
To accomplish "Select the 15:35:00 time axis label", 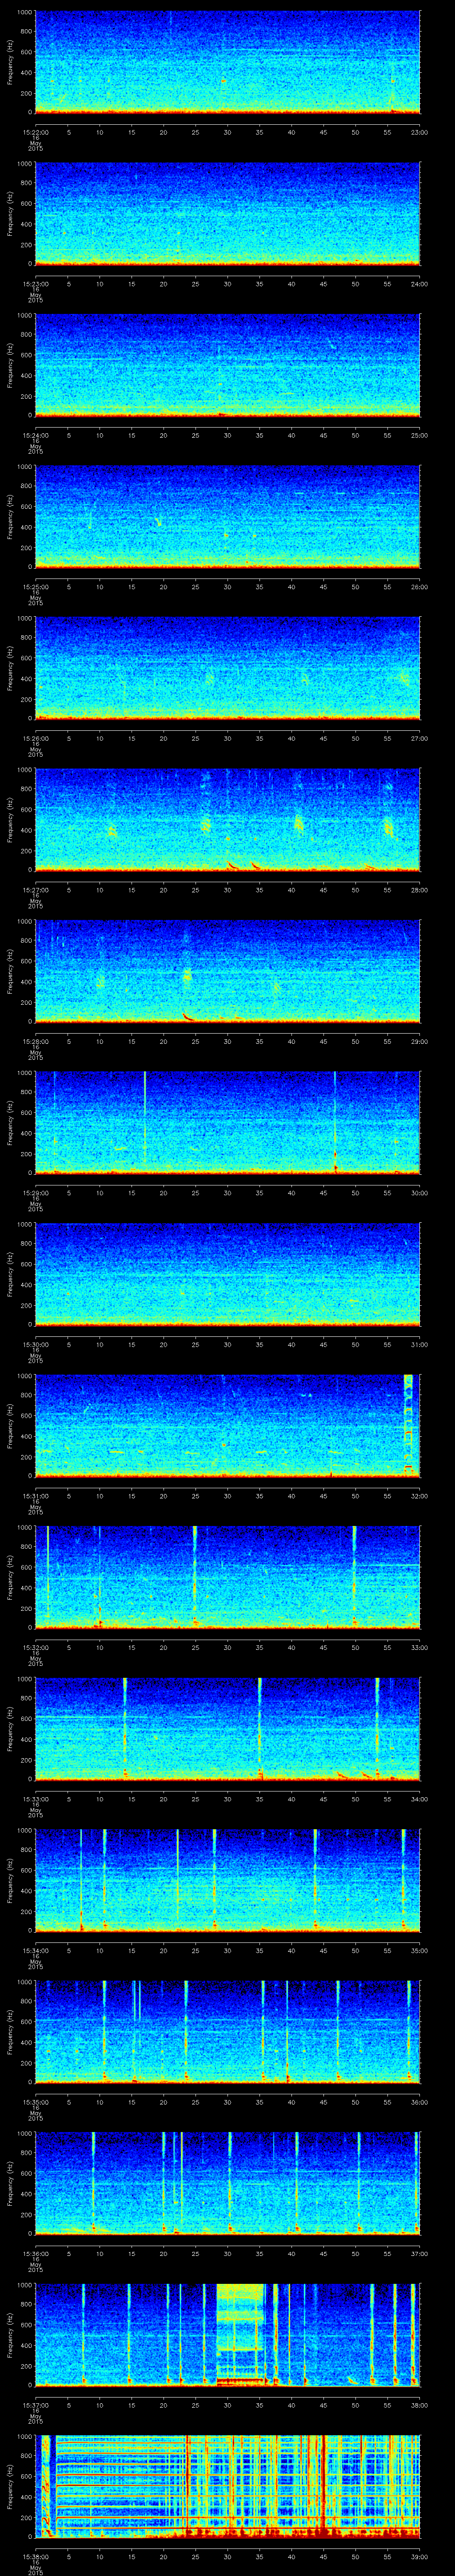I will pyautogui.click(x=35, y=2101).
